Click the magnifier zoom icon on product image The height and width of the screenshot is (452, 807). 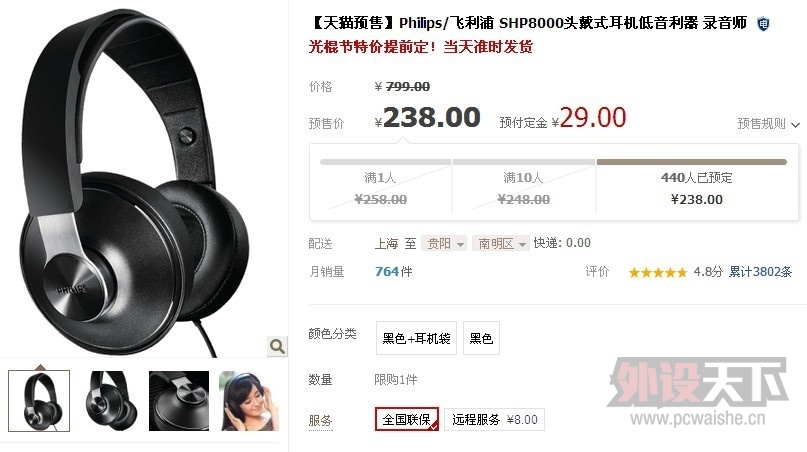[277, 346]
